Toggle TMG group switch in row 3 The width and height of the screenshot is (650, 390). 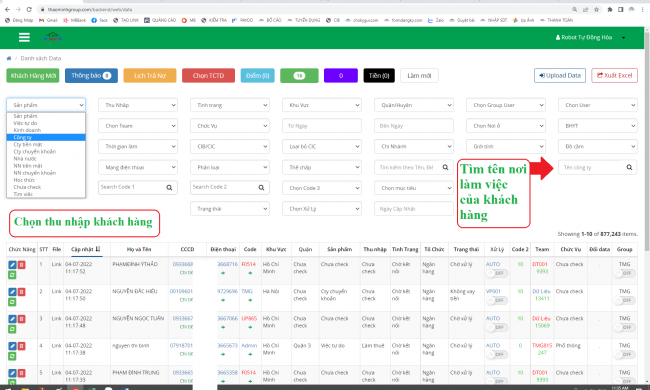(624, 327)
